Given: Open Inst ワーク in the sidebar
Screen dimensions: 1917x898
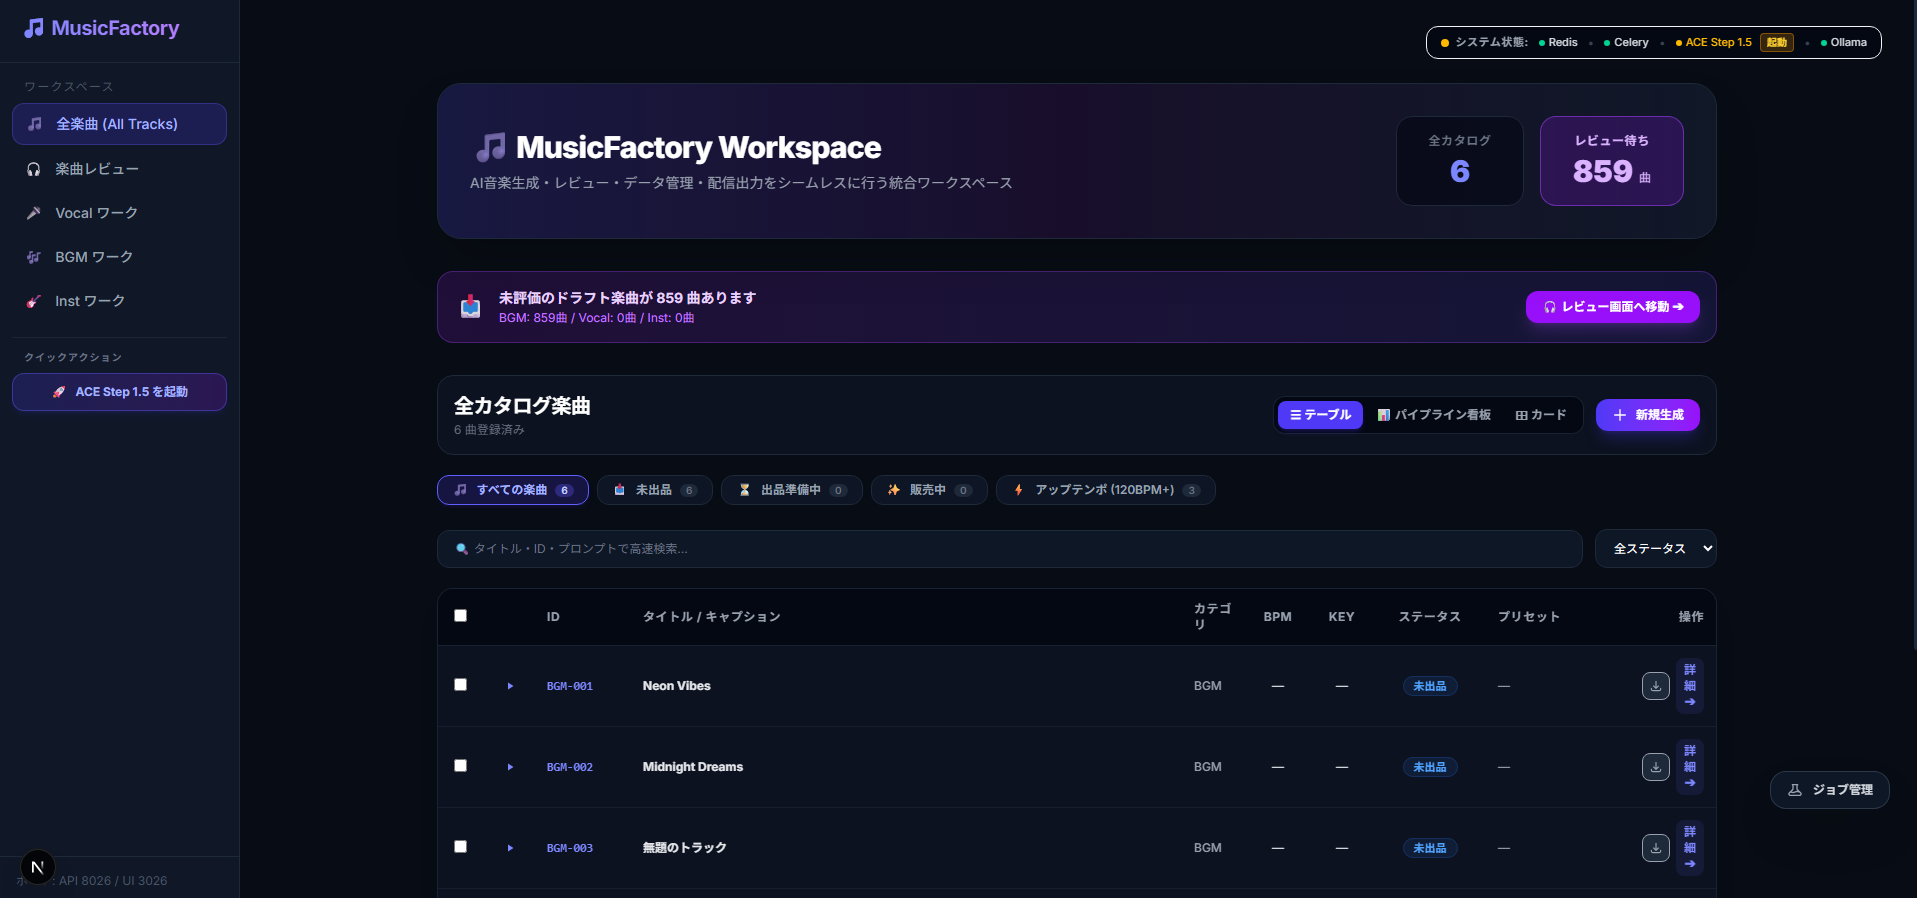Looking at the screenshot, I should click(119, 301).
